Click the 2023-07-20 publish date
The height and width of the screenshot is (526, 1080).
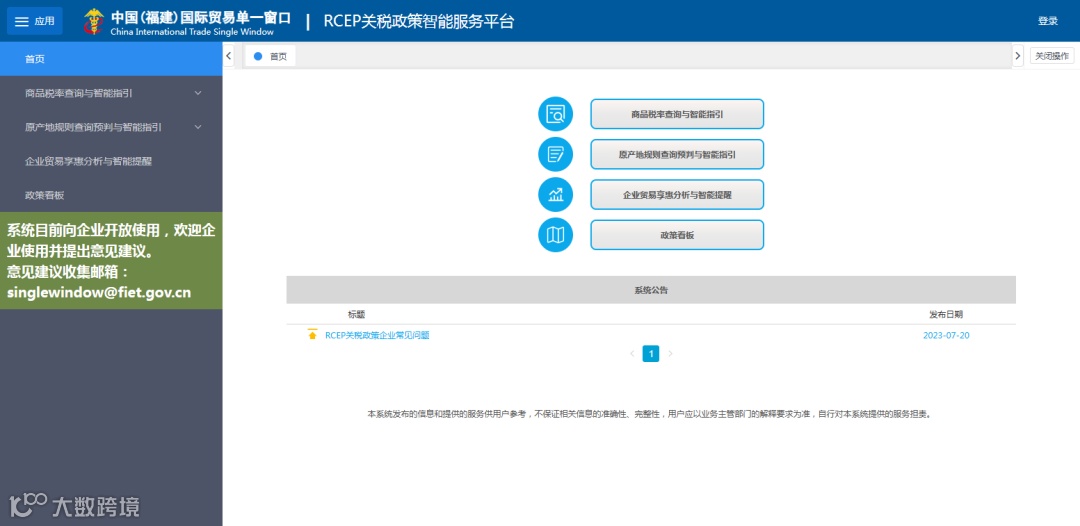tap(946, 335)
